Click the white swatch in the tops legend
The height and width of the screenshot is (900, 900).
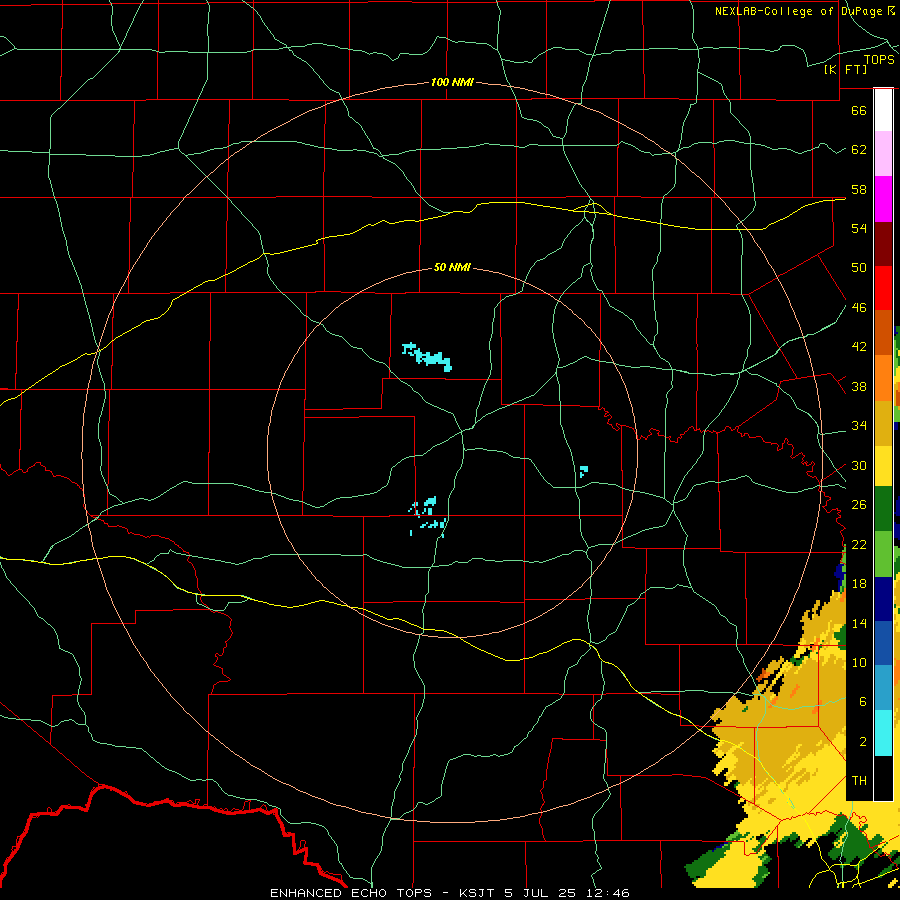point(883,110)
